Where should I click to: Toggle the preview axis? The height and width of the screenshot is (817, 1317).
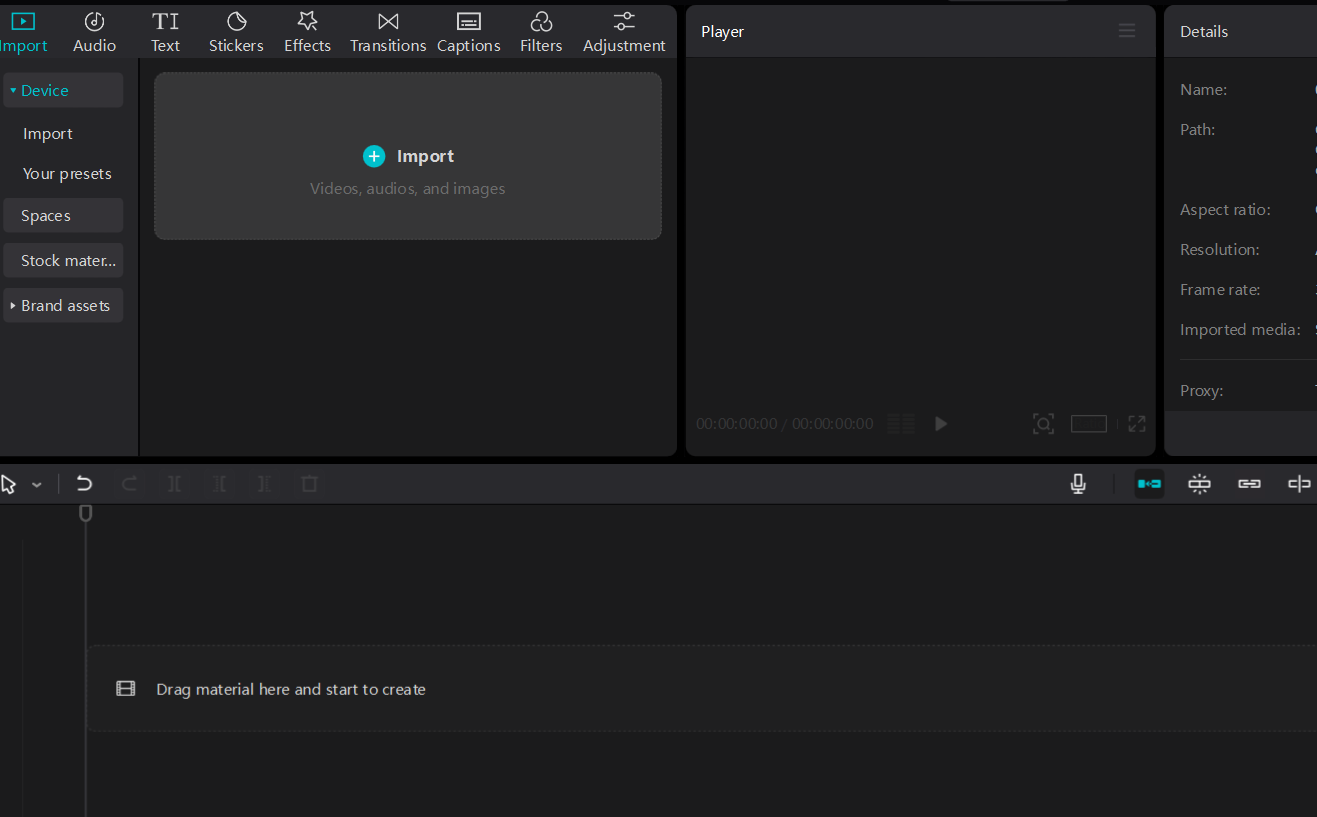coord(1299,484)
